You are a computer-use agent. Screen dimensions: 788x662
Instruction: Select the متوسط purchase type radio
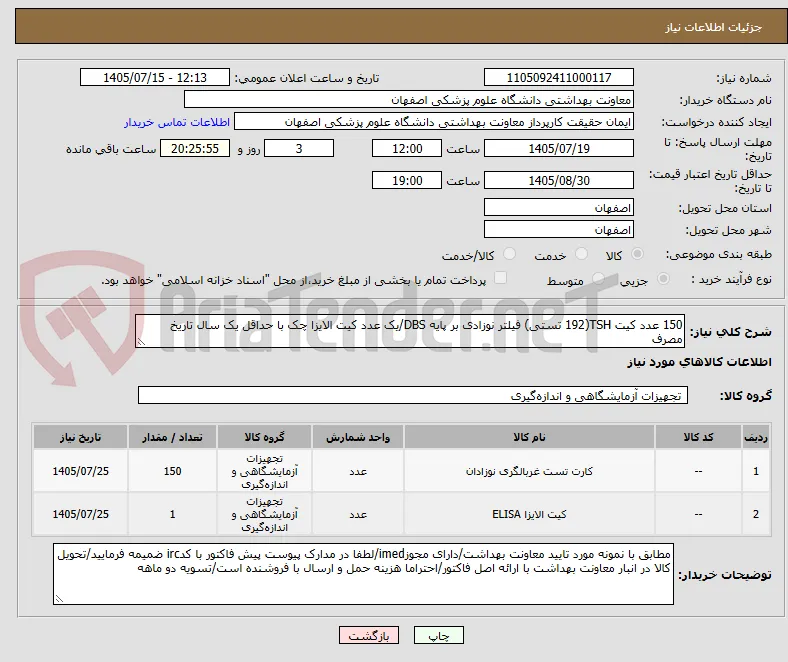pos(598,278)
